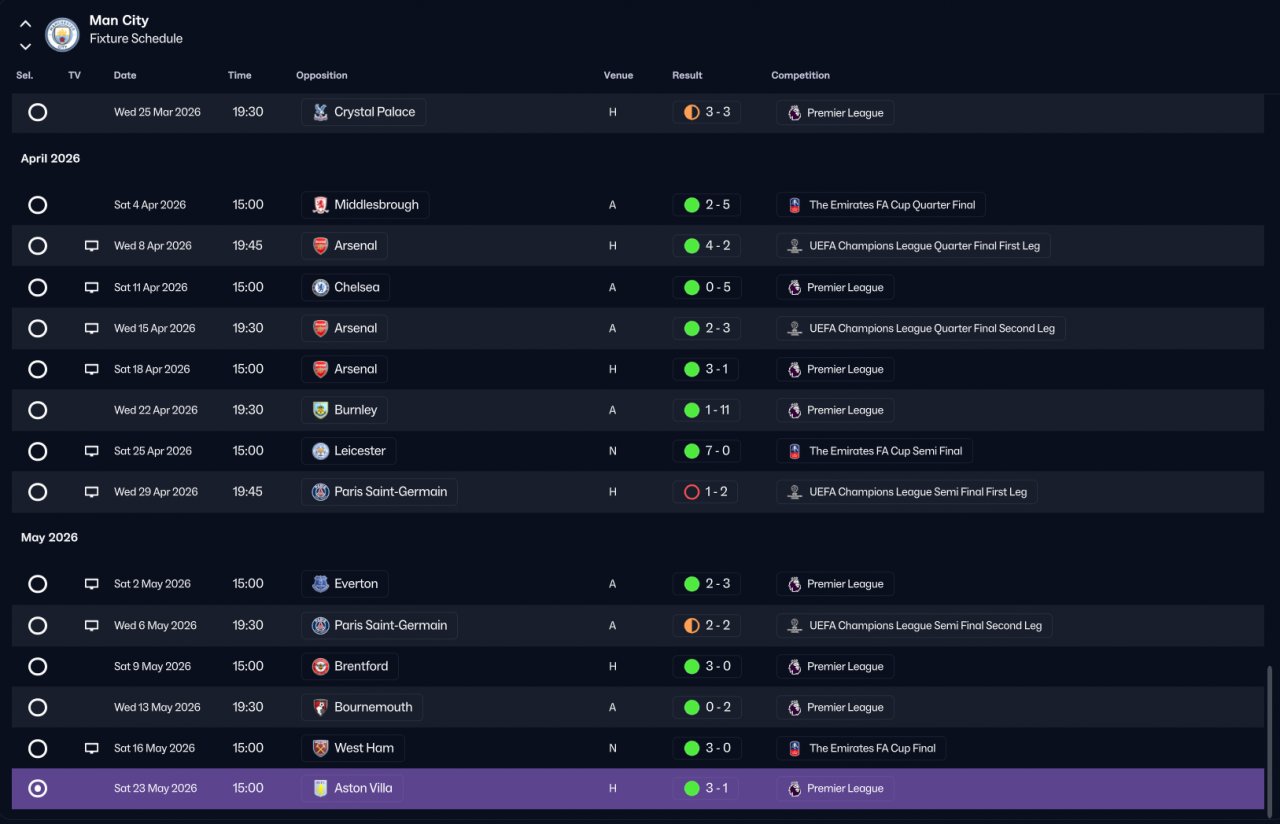Click the TV icon for Chelsea fixture
The width and height of the screenshot is (1280, 824).
(x=92, y=287)
